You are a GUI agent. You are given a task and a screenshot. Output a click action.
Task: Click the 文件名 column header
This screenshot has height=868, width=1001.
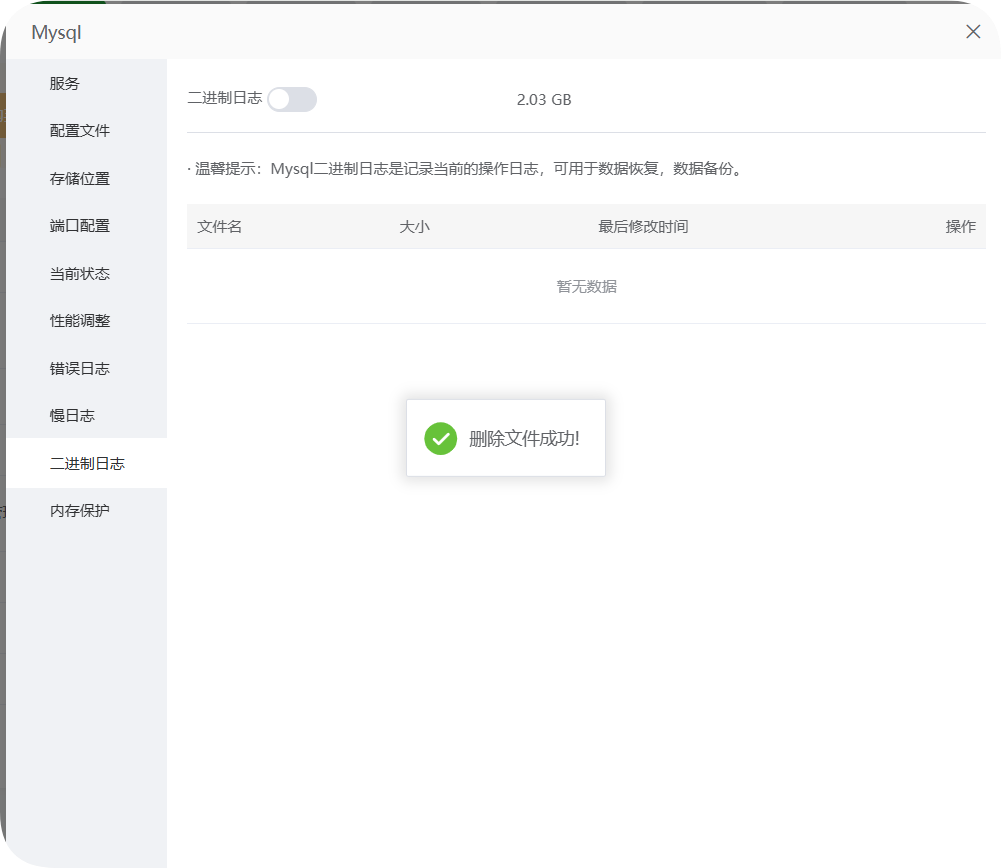tap(220, 227)
